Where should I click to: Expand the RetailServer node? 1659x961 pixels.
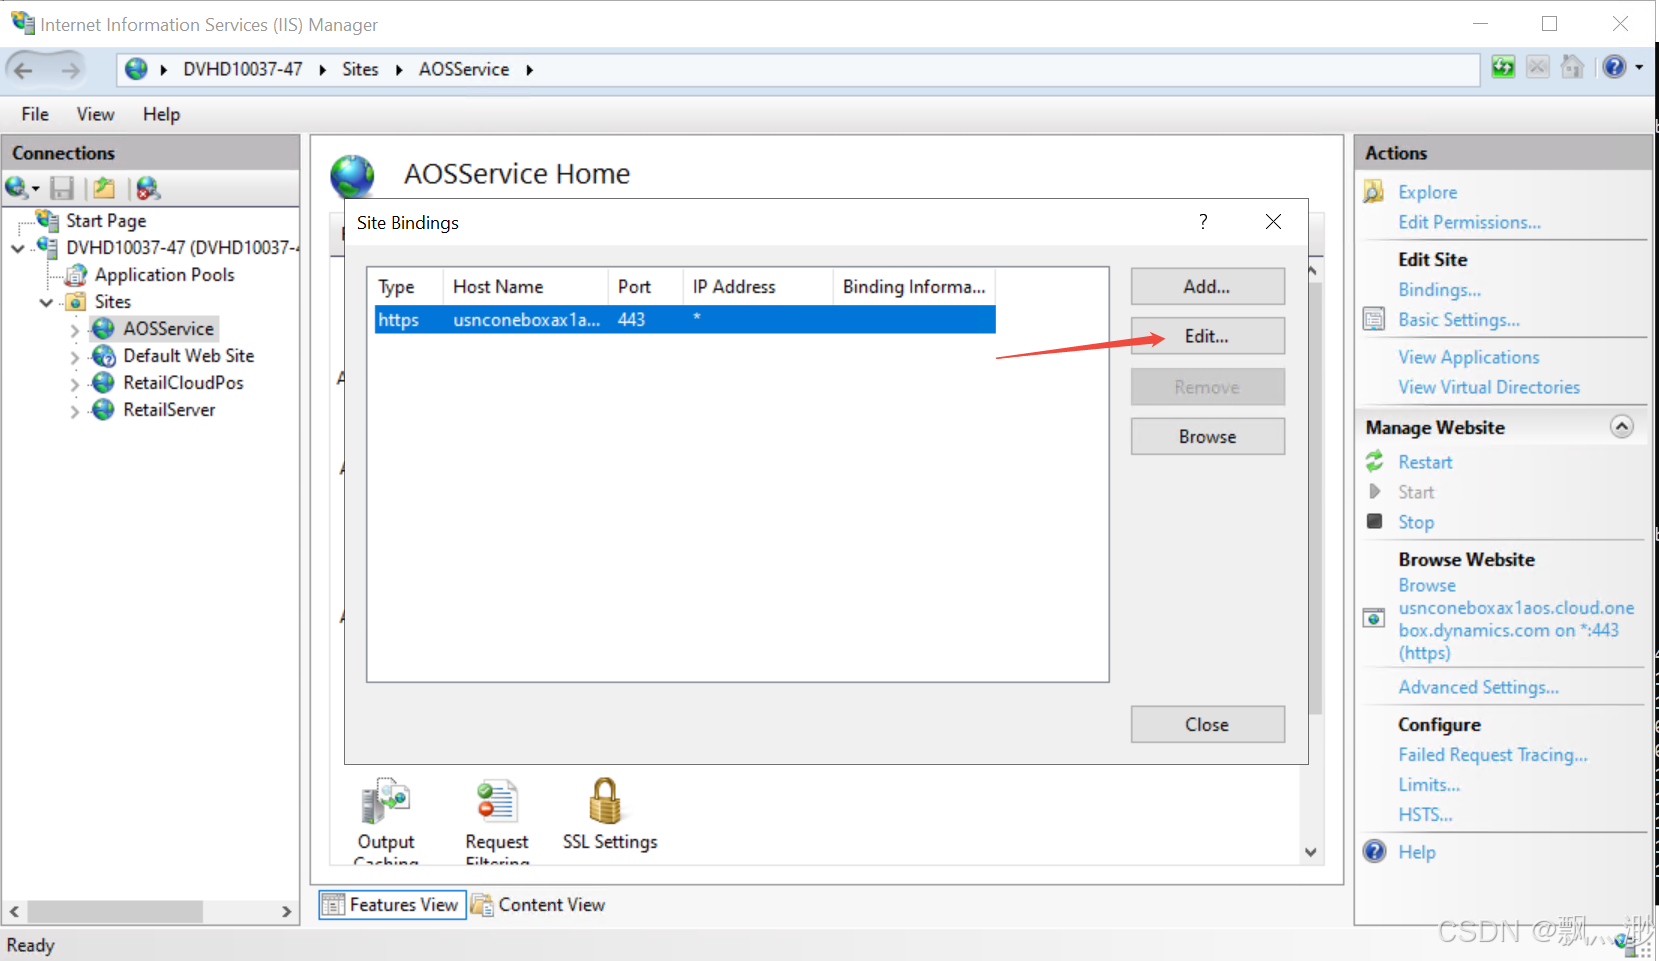pos(74,410)
